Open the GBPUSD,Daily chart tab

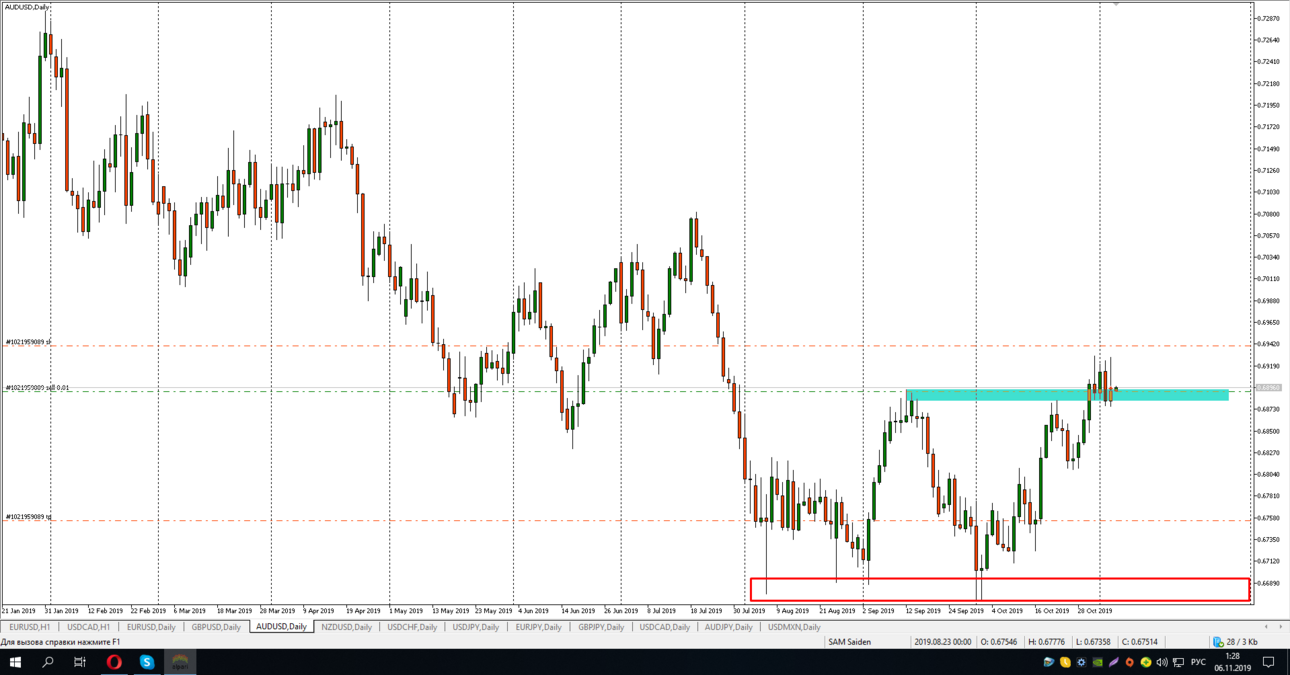pyautogui.click(x=216, y=627)
